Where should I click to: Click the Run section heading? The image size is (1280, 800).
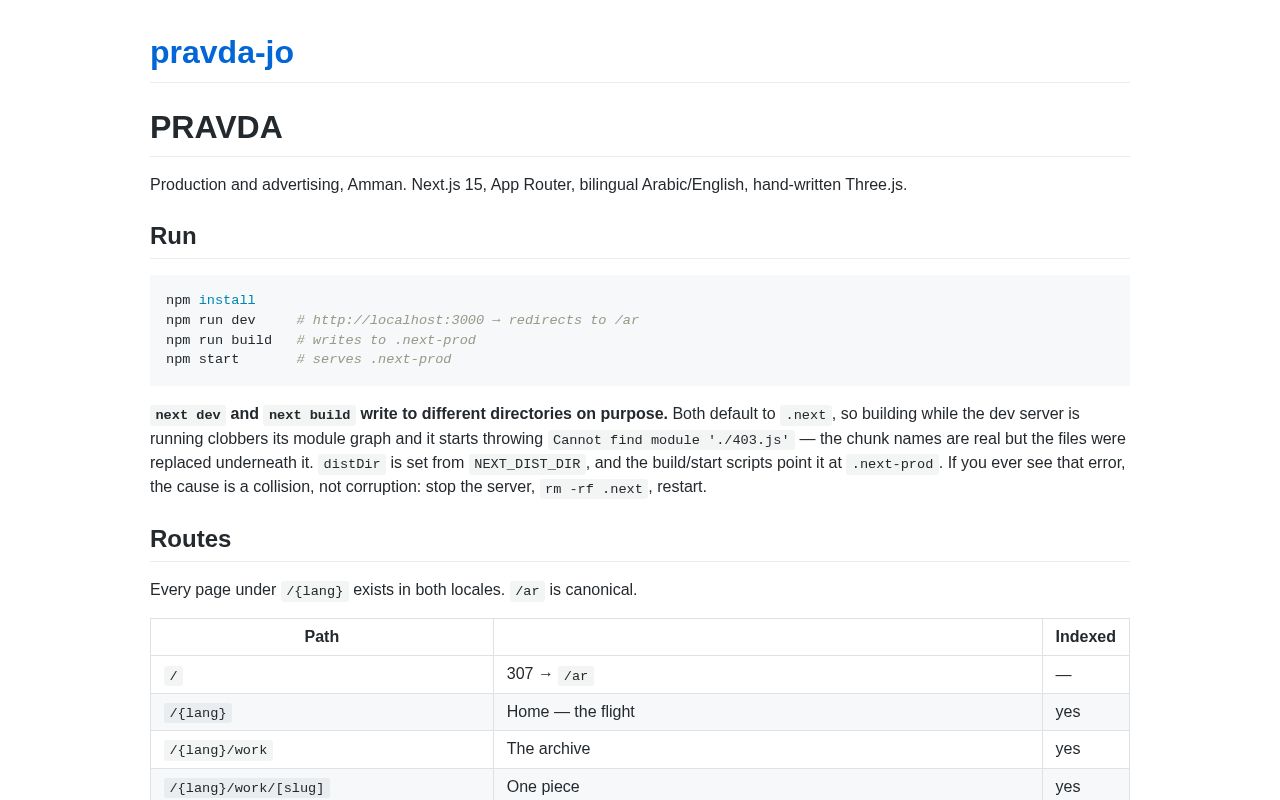point(173,236)
